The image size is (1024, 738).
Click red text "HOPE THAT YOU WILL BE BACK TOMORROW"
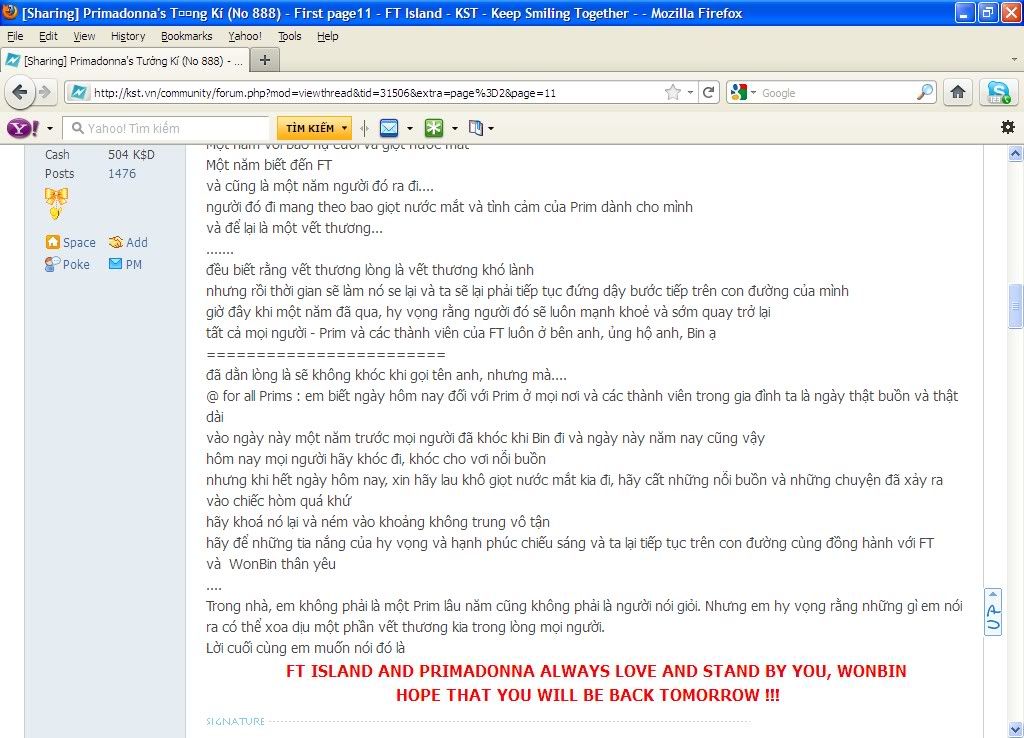588,695
